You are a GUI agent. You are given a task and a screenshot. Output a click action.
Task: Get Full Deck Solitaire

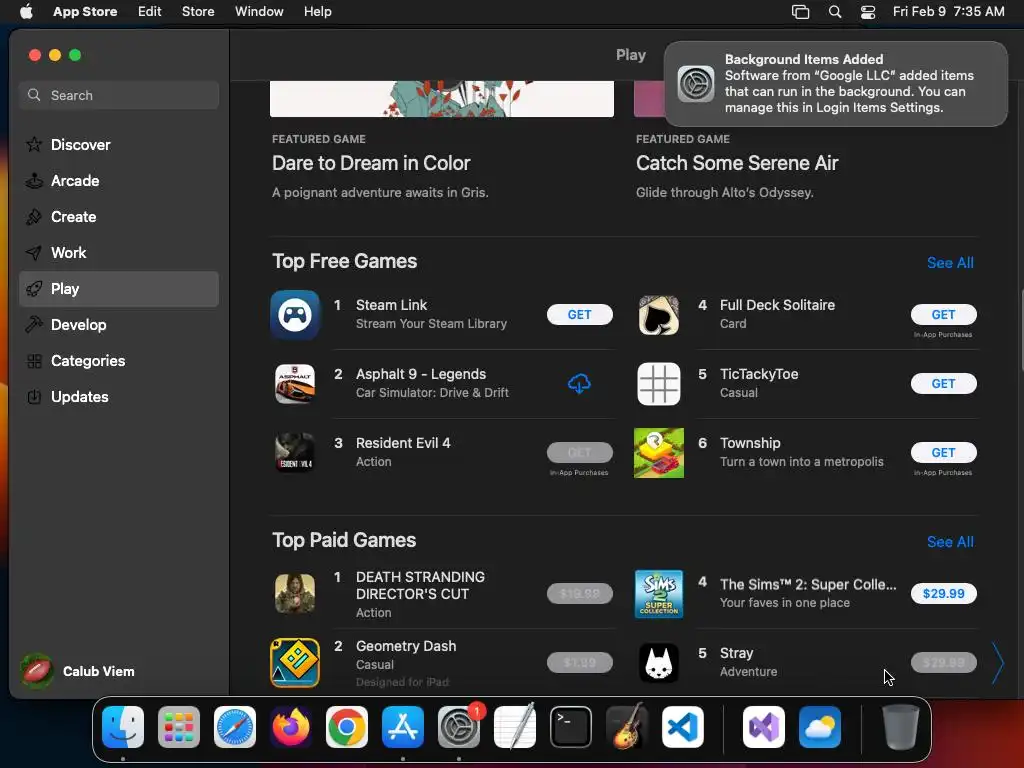[x=943, y=315]
